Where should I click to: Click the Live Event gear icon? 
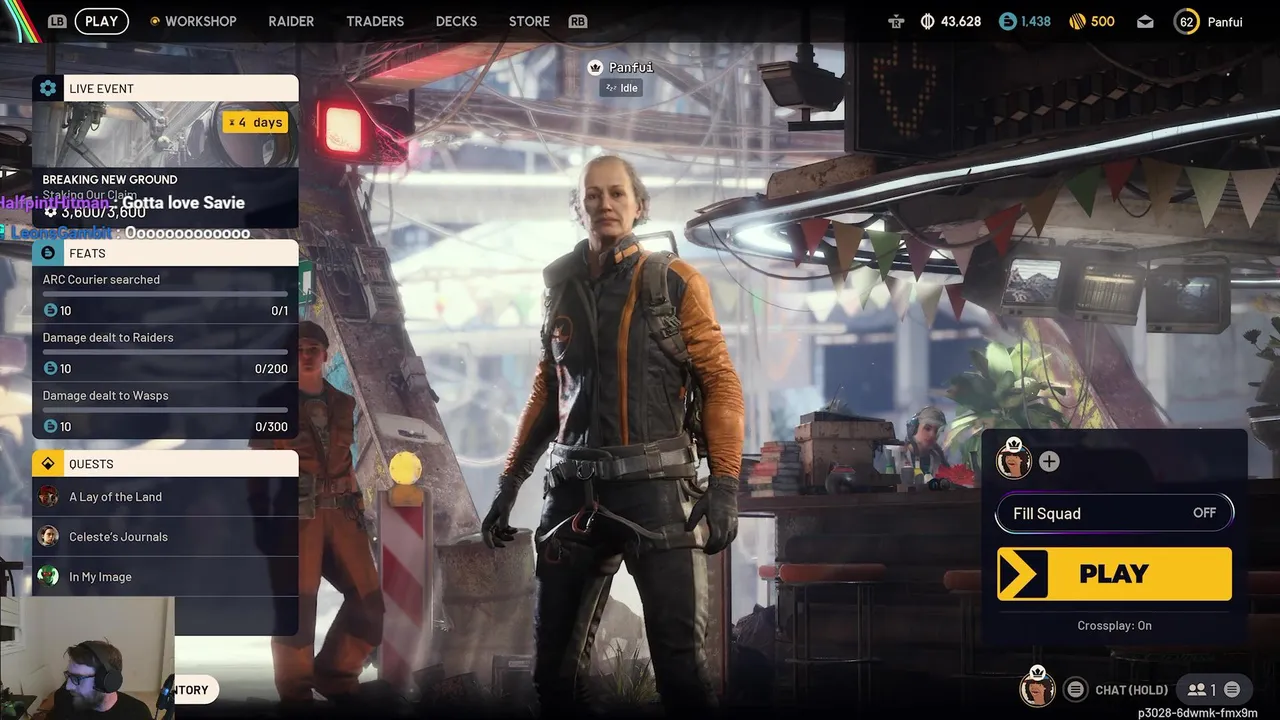tap(48, 88)
